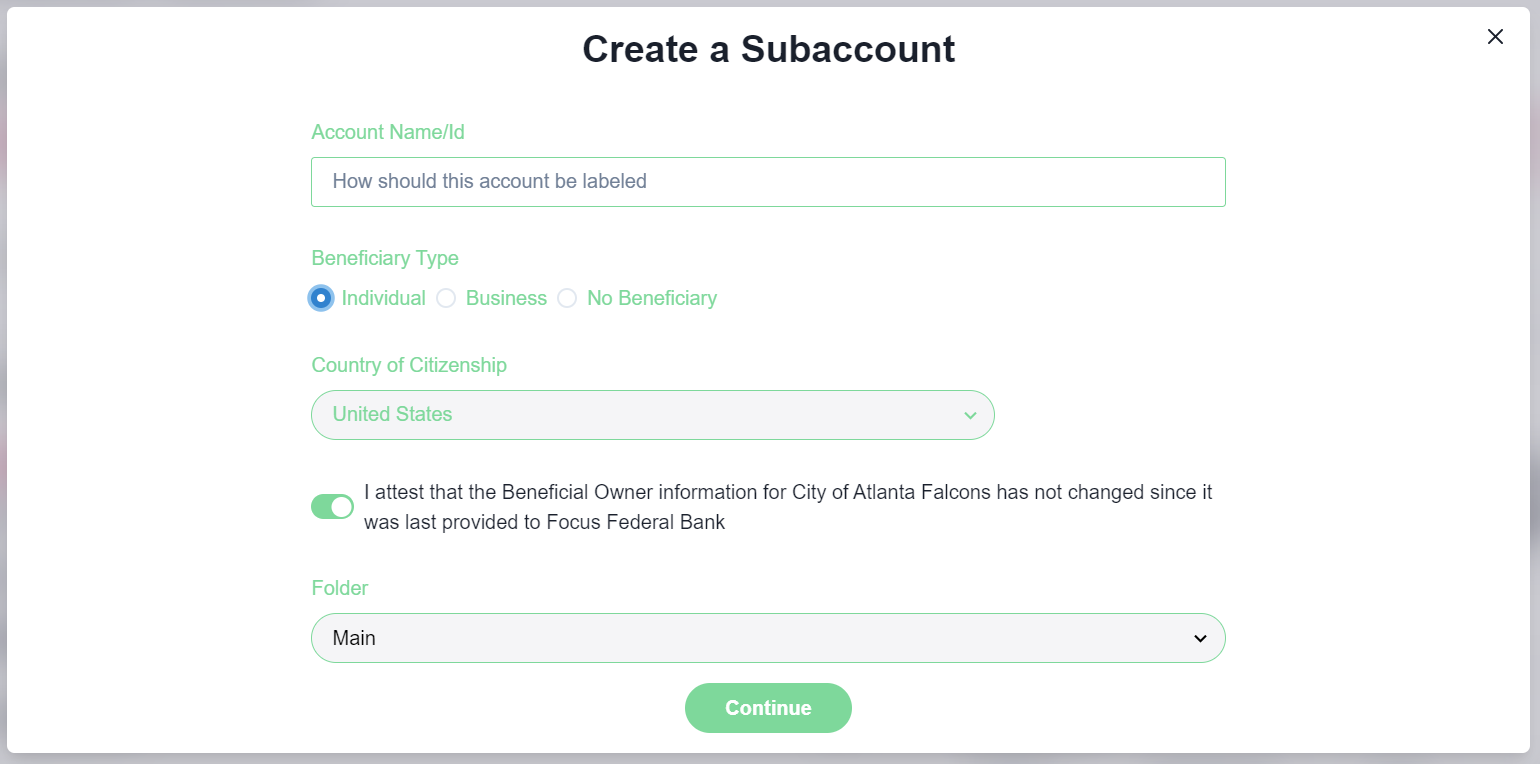Click the arrow icon in Folder selector
Image resolution: width=1540 pixels, height=764 pixels.
(1200, 639)
